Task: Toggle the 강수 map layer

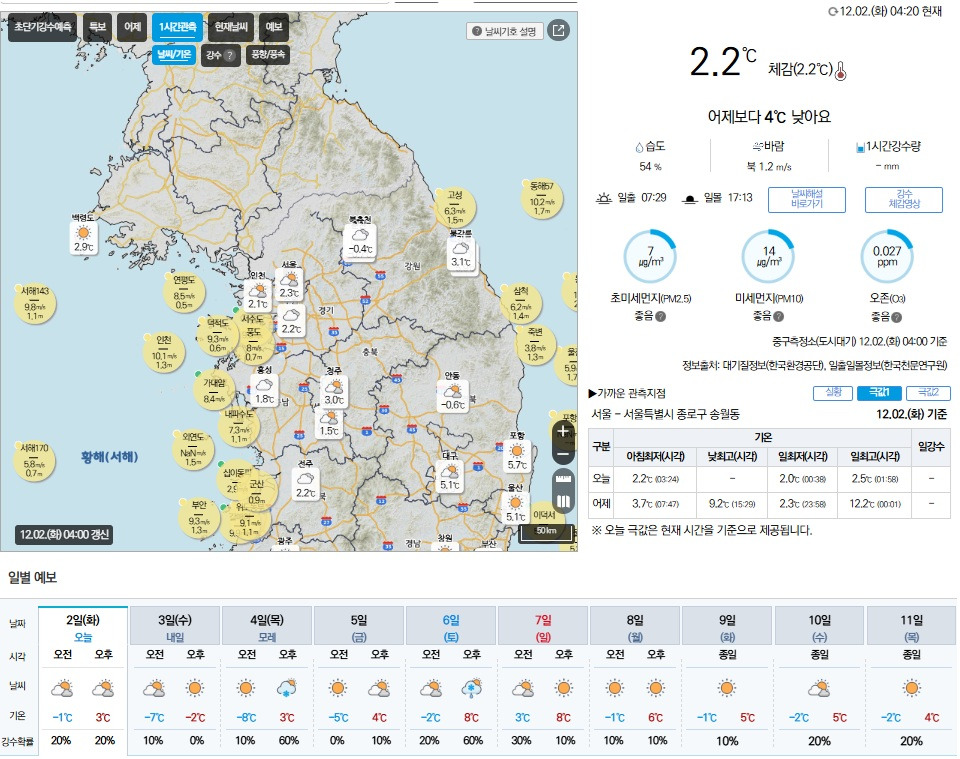Action: pyautogui.click(x=220, y=55)
